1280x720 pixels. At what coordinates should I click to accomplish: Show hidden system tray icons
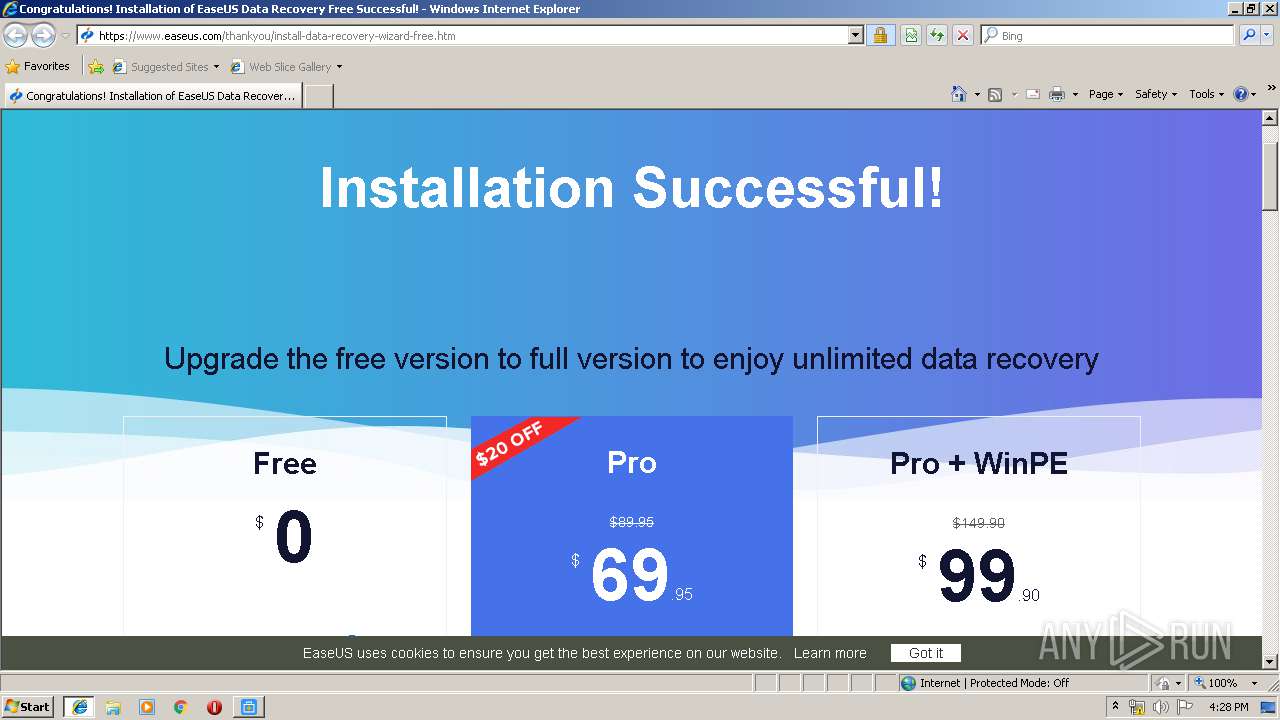(1116, 707)
